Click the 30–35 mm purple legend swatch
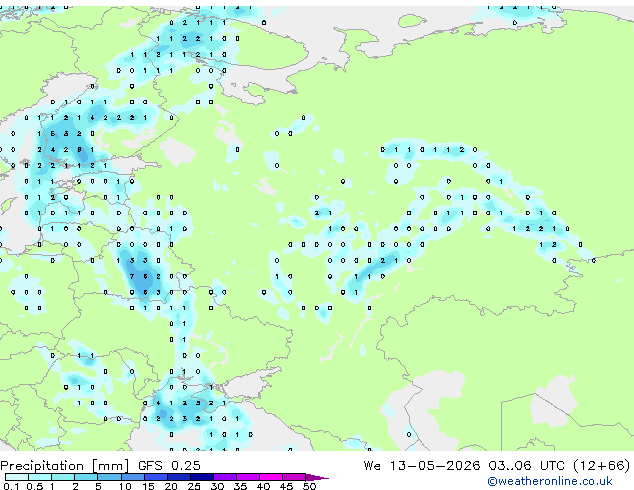 (225, 477)
